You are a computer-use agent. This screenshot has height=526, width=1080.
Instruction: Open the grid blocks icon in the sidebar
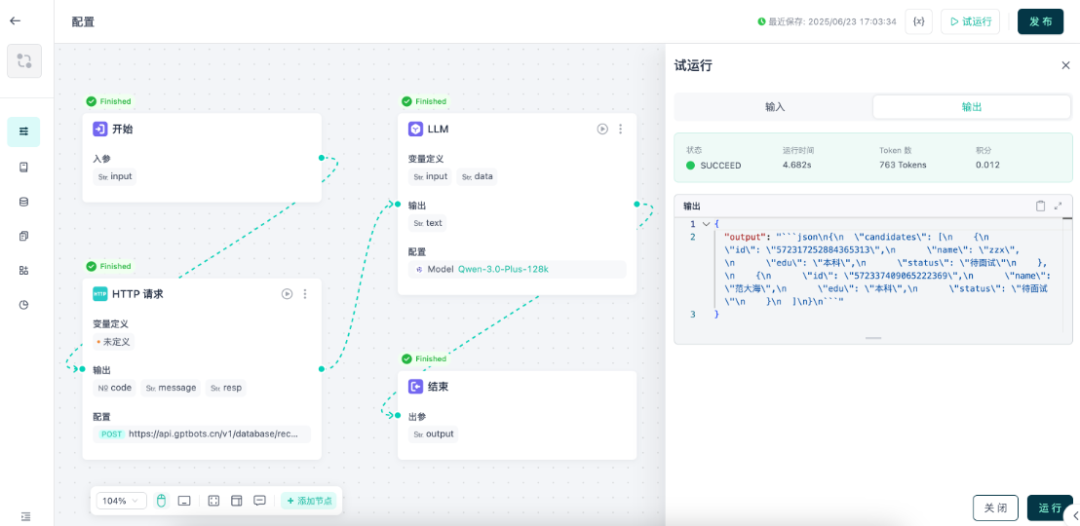23,271
